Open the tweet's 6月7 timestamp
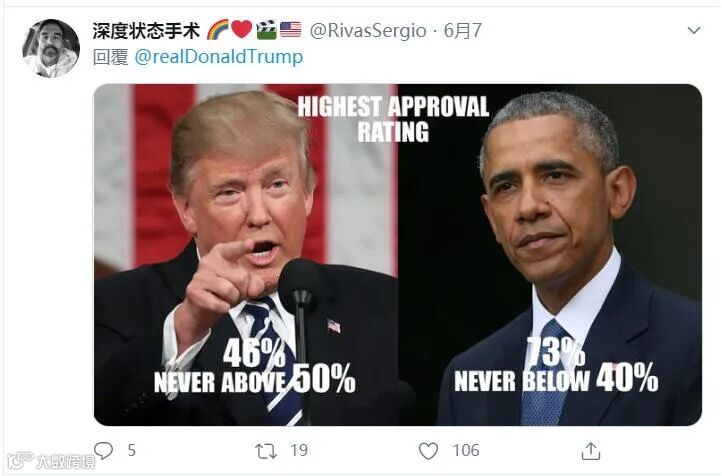This screenshot has width=722, height=476. [x=462, y=31]
